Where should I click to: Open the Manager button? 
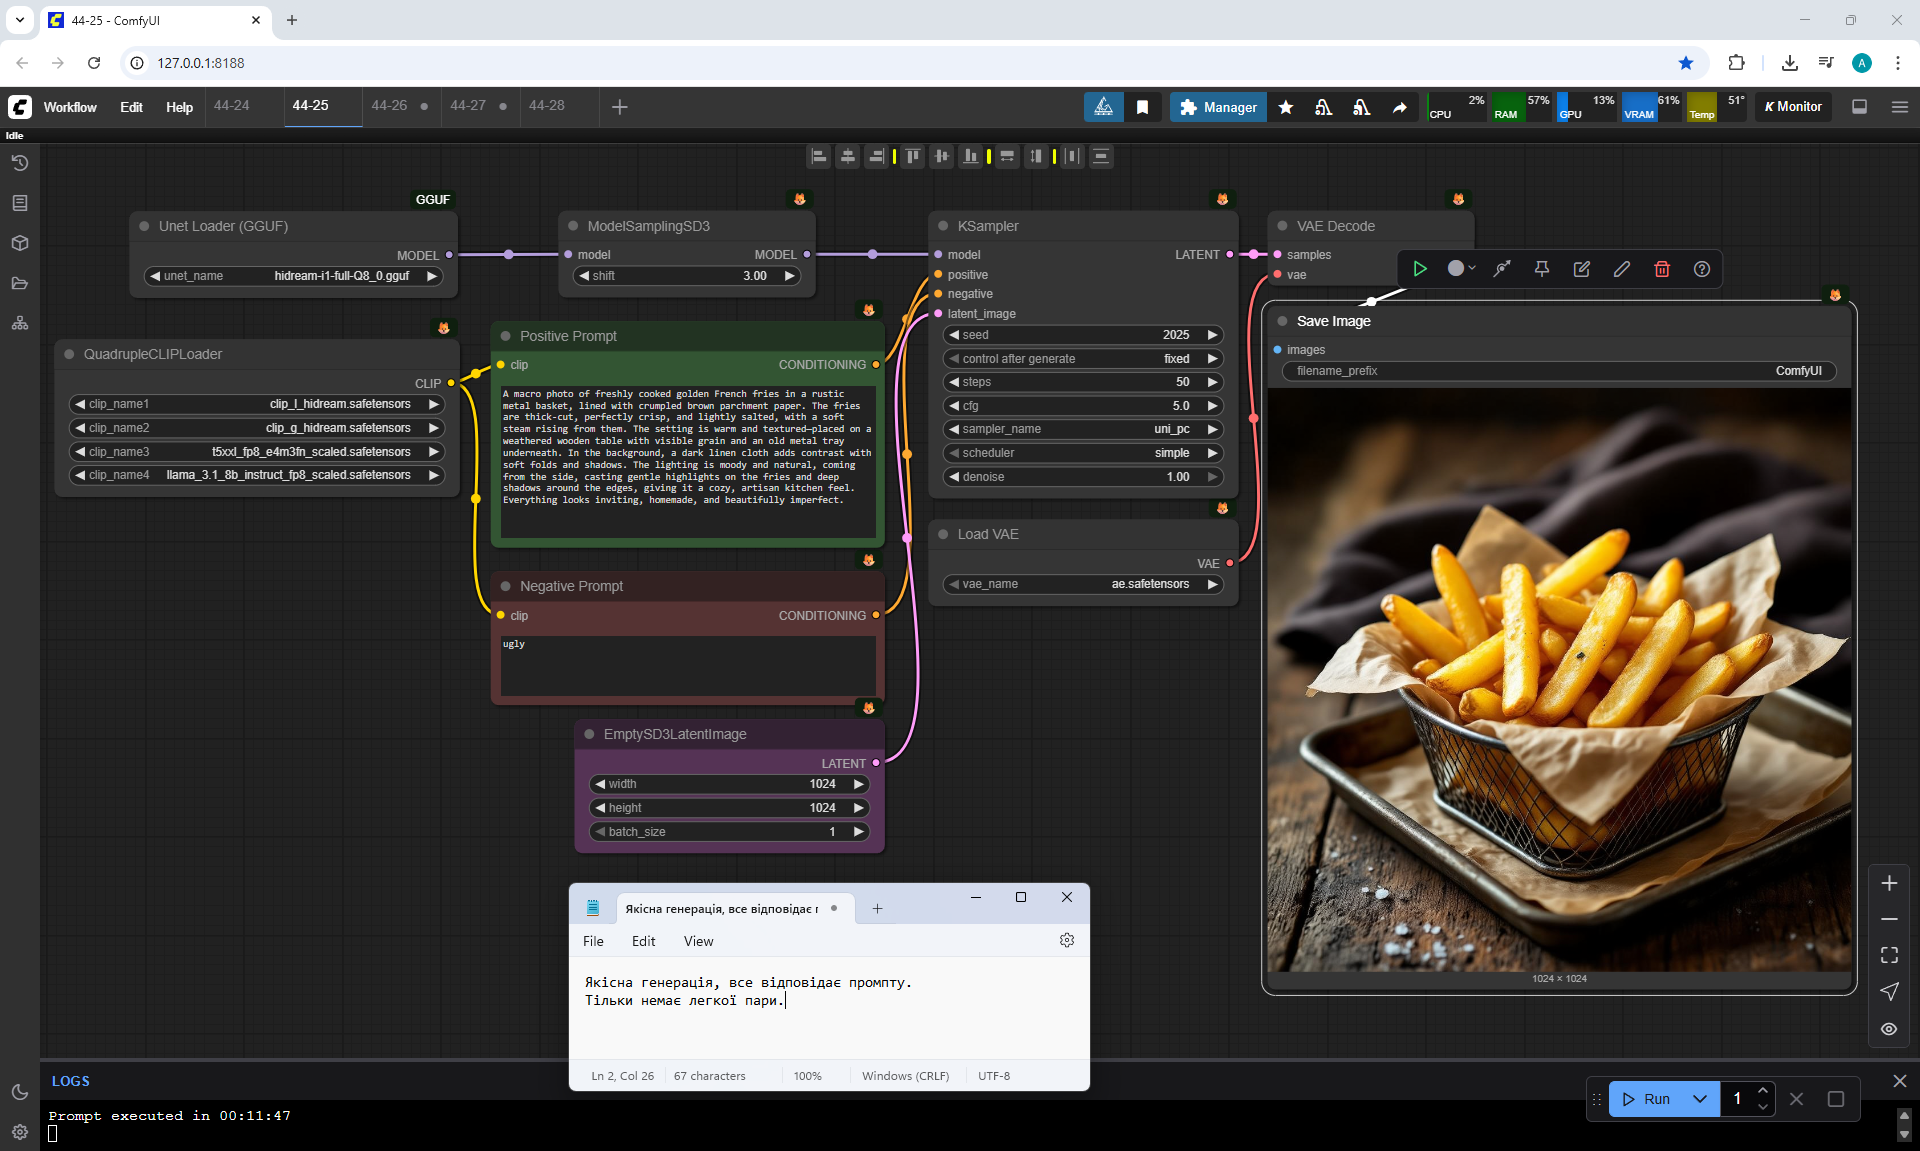pos(1217,107)
